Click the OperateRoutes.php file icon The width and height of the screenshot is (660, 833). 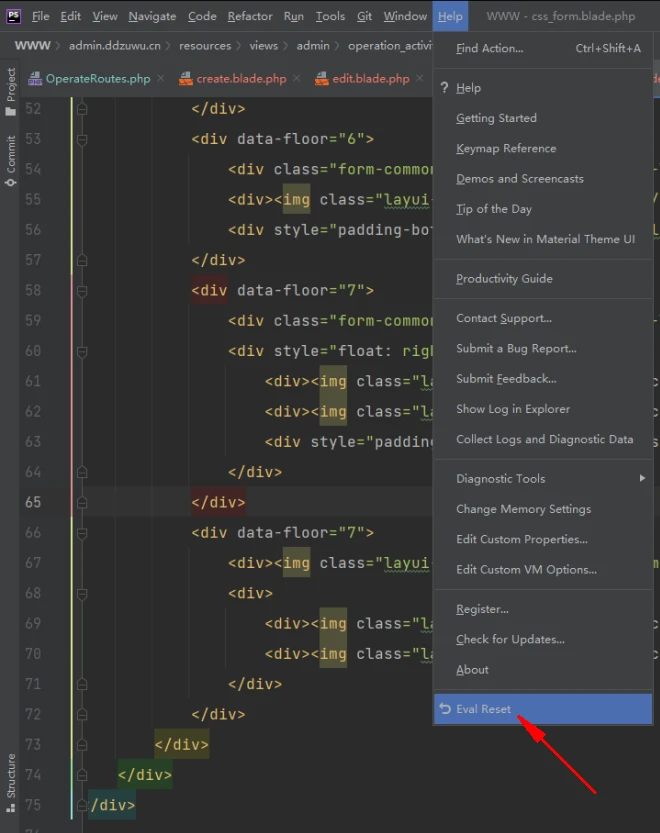point(35,79)
